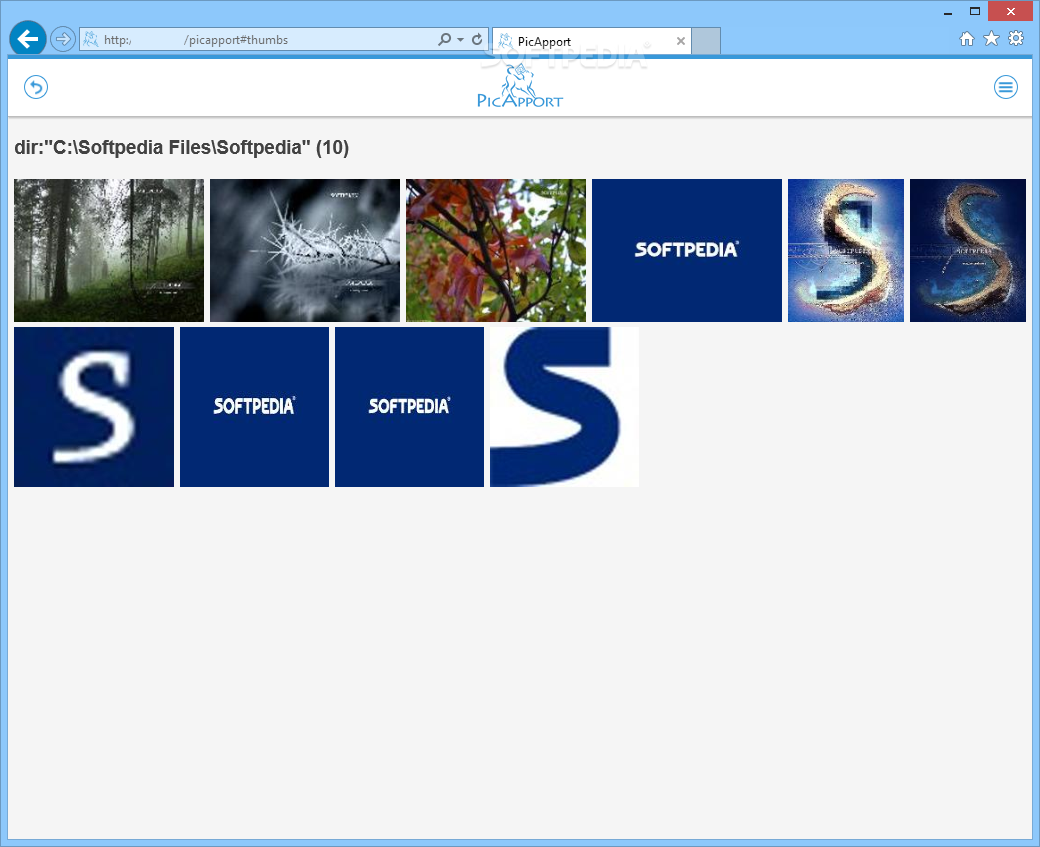Maximize the browser window
Screen dimensions: 1040x847
[975, 11]
